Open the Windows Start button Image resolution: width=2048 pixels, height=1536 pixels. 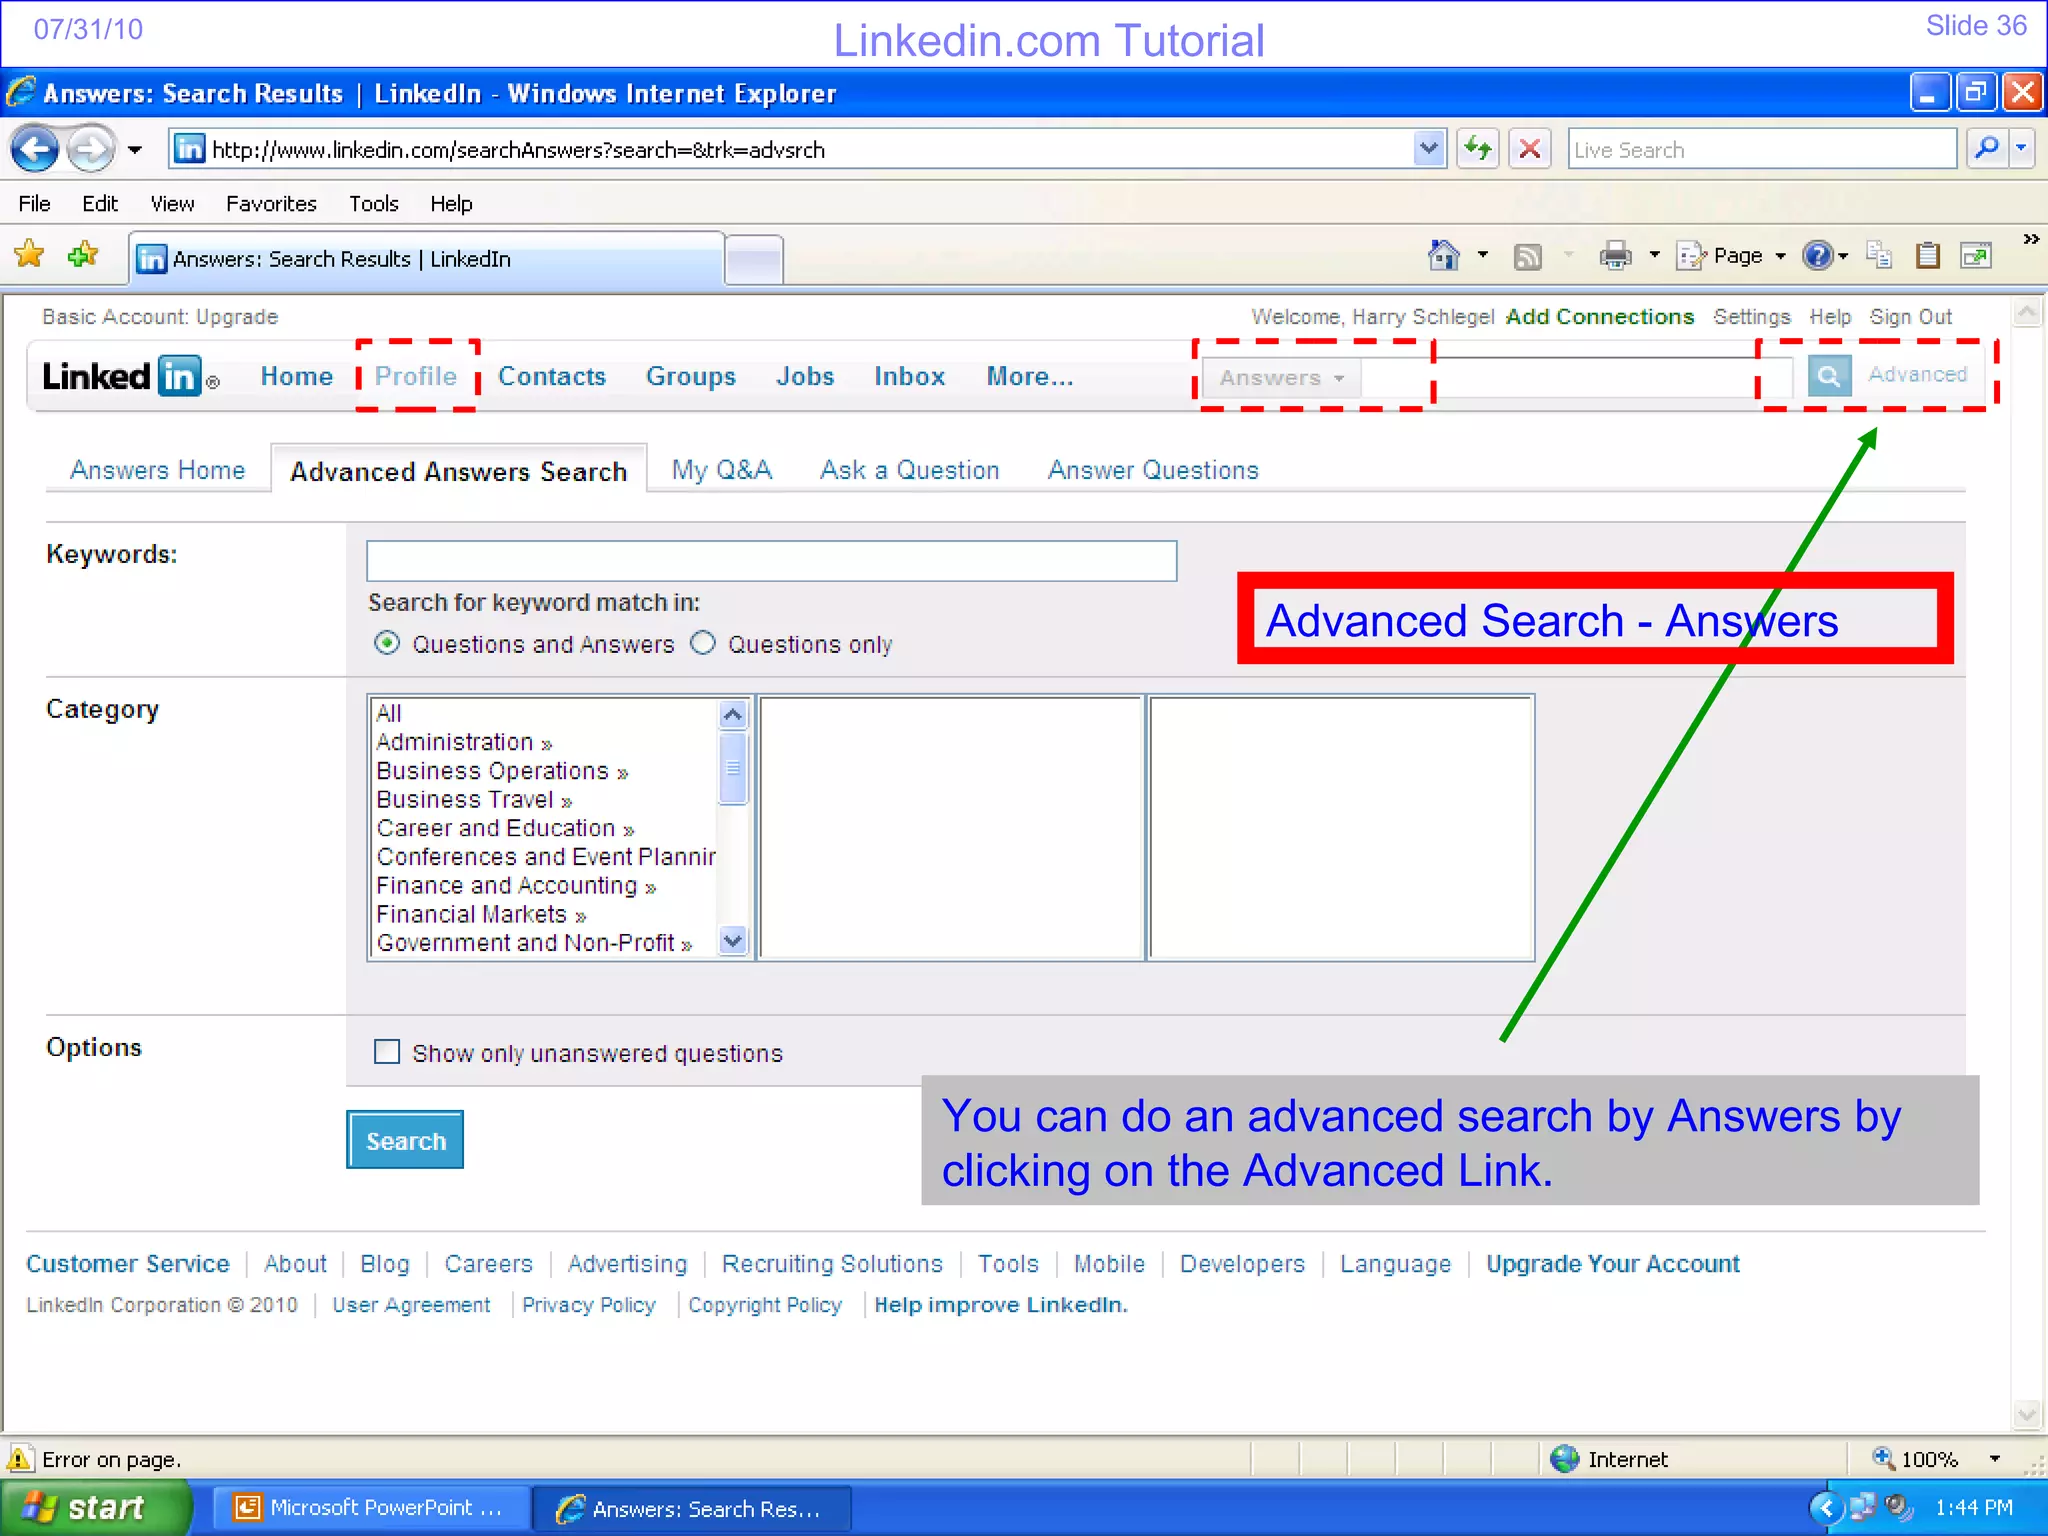(95, 1508)
